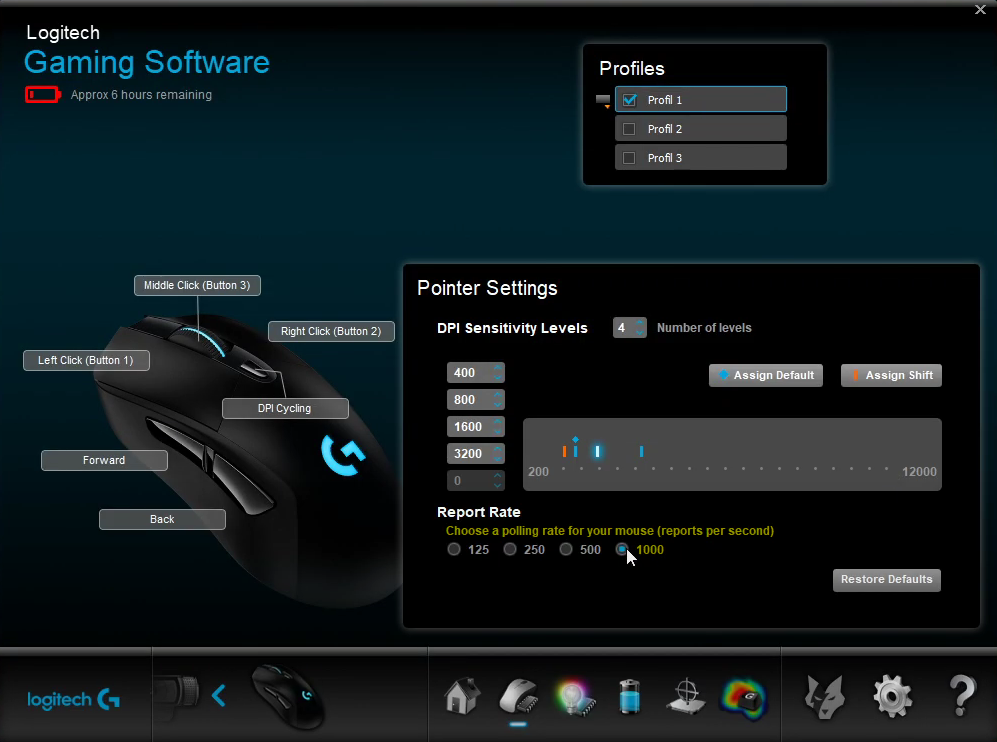Viewport: 997px width, 742px height.
Task: Open the settings gear icon
Action: [x=893, y=697]
